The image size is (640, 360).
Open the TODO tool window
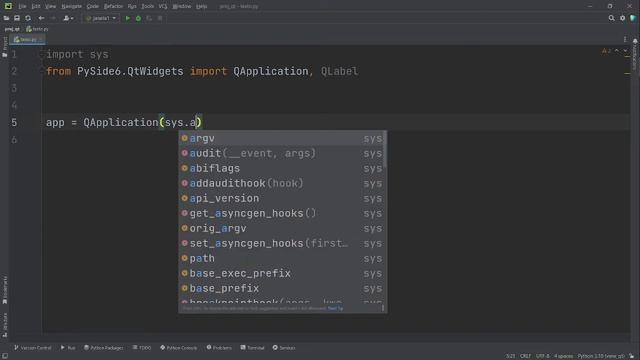pyautogui.click(x=142, y=348)
